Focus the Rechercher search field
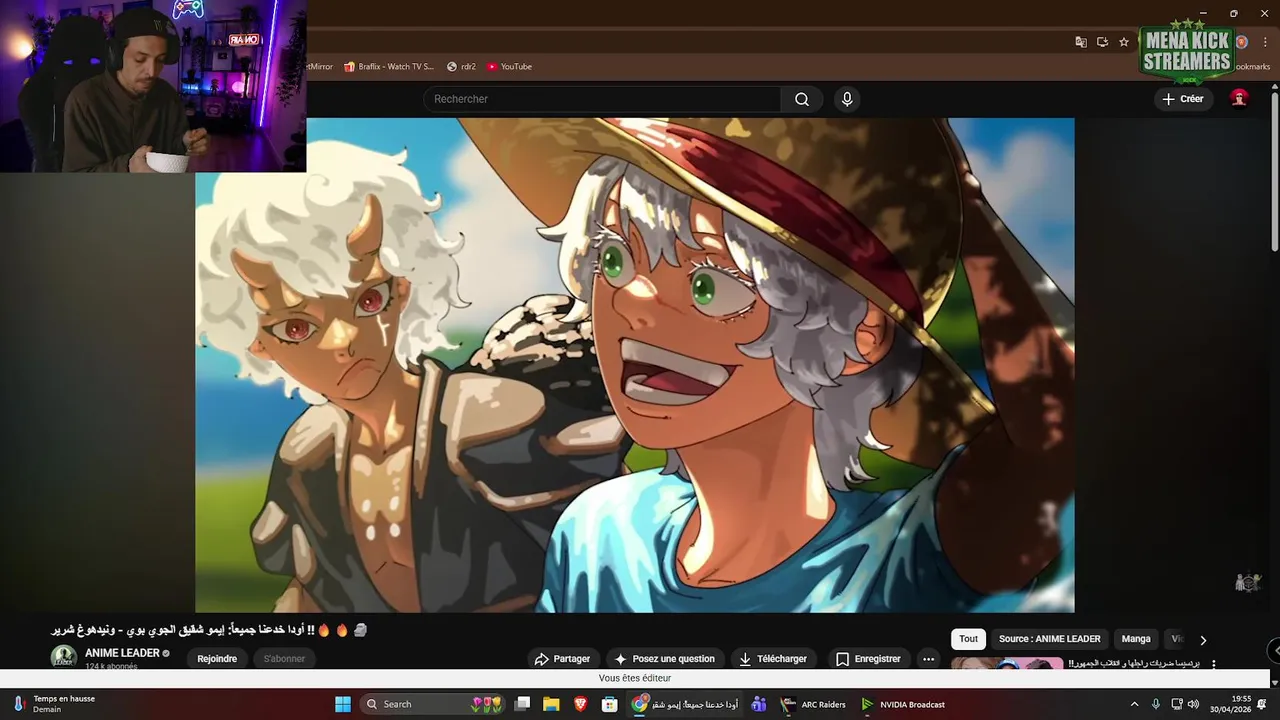 click(x=602, y=99)
